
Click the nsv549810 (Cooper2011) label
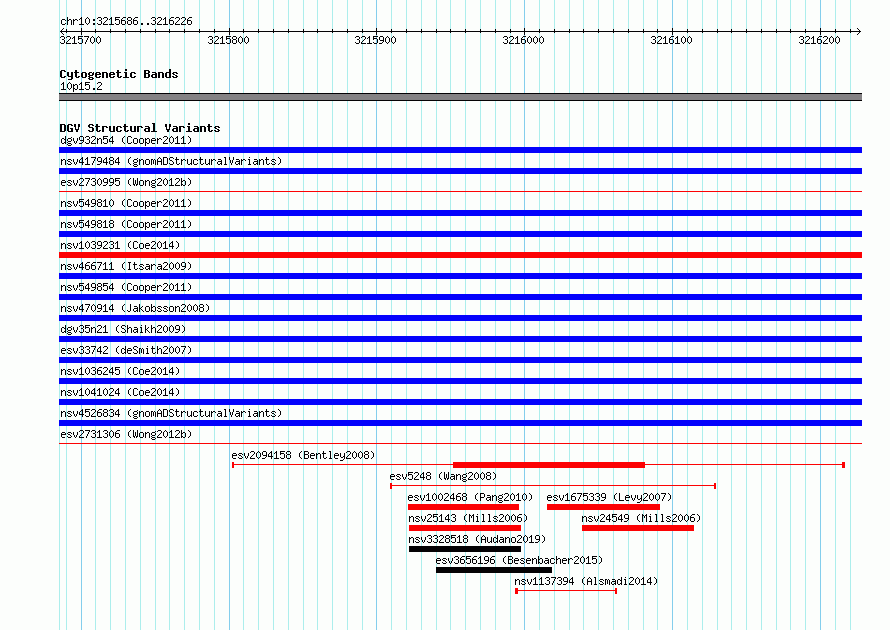[126, 203]
